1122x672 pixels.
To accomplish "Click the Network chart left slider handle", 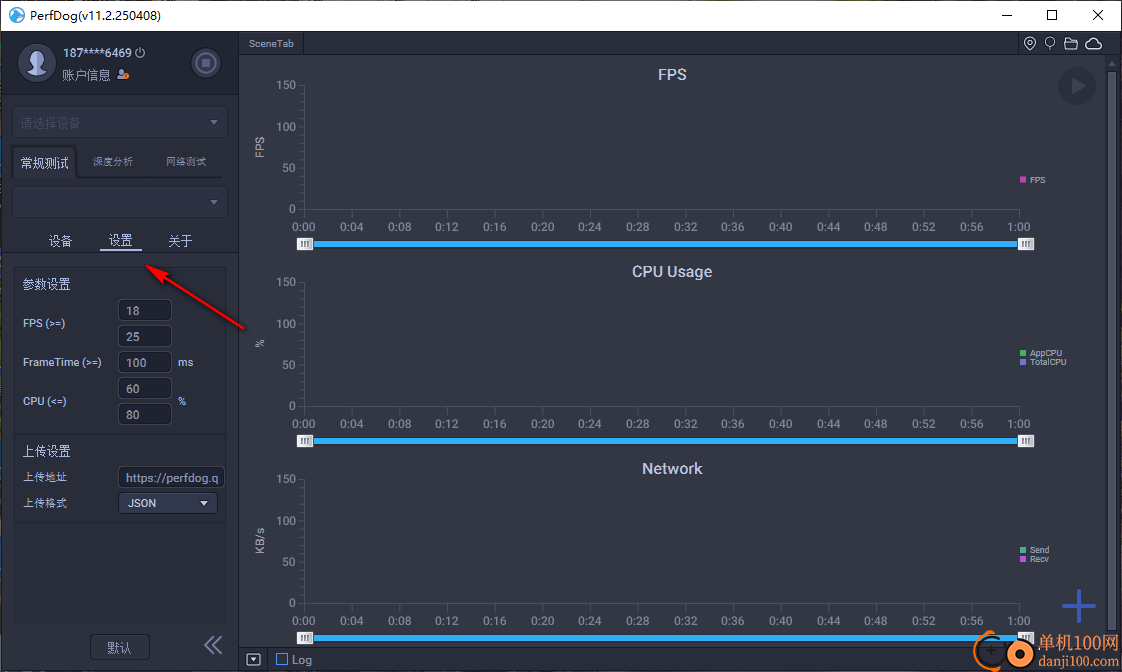I will [305, 638].
